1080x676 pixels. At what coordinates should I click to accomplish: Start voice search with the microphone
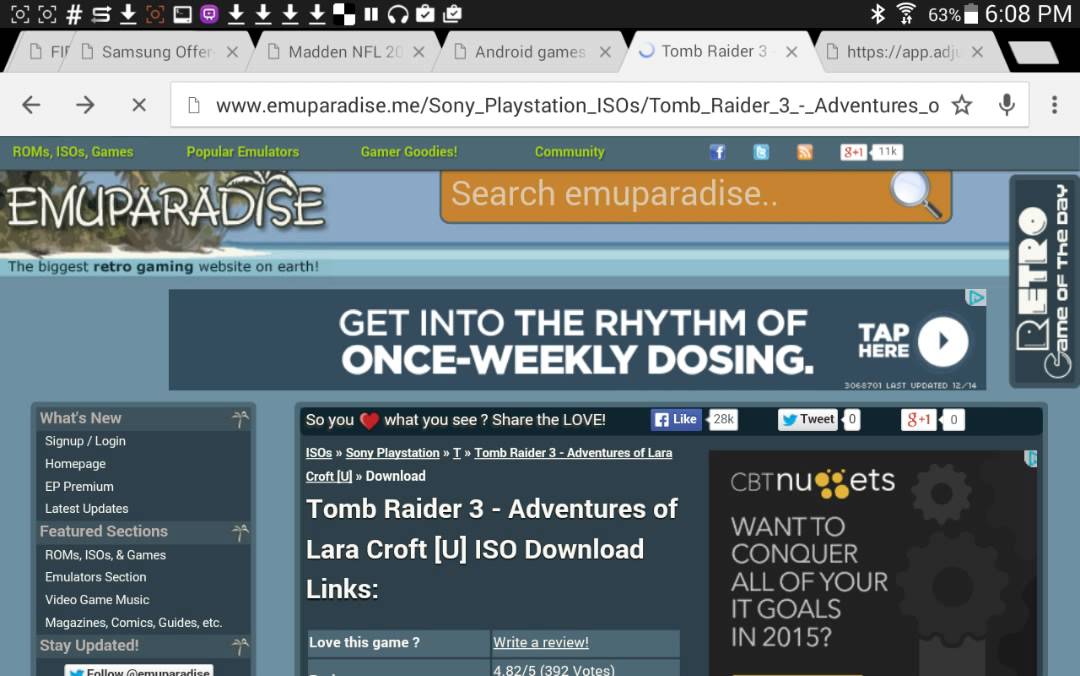[1006, 105]
